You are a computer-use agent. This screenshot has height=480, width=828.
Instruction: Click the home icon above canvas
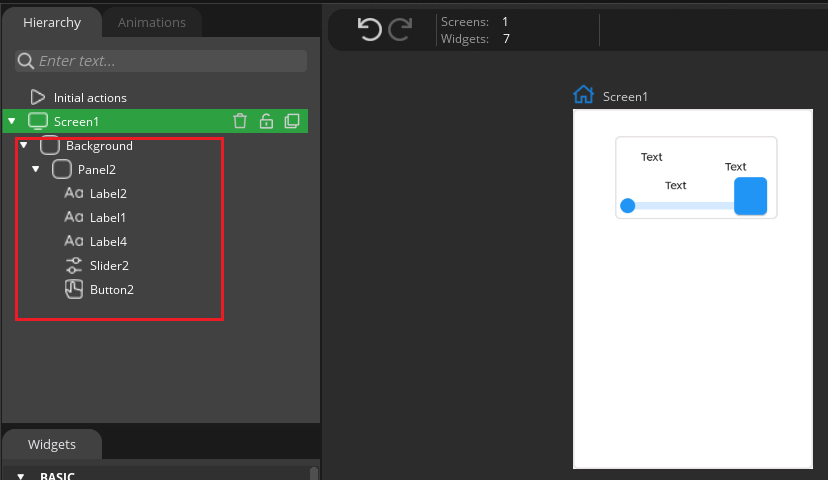584,95
